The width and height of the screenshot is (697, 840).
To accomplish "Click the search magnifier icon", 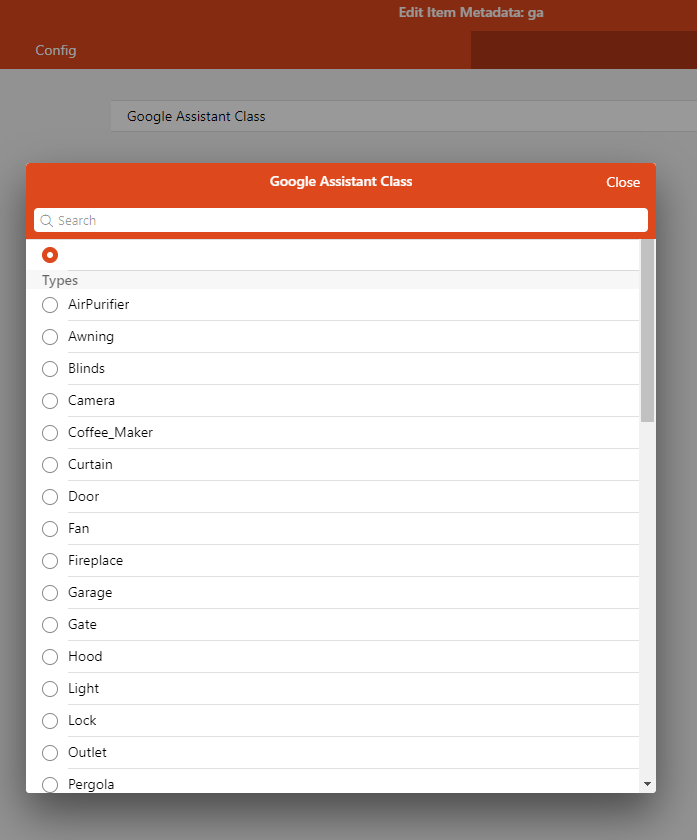I will (46, 221).
